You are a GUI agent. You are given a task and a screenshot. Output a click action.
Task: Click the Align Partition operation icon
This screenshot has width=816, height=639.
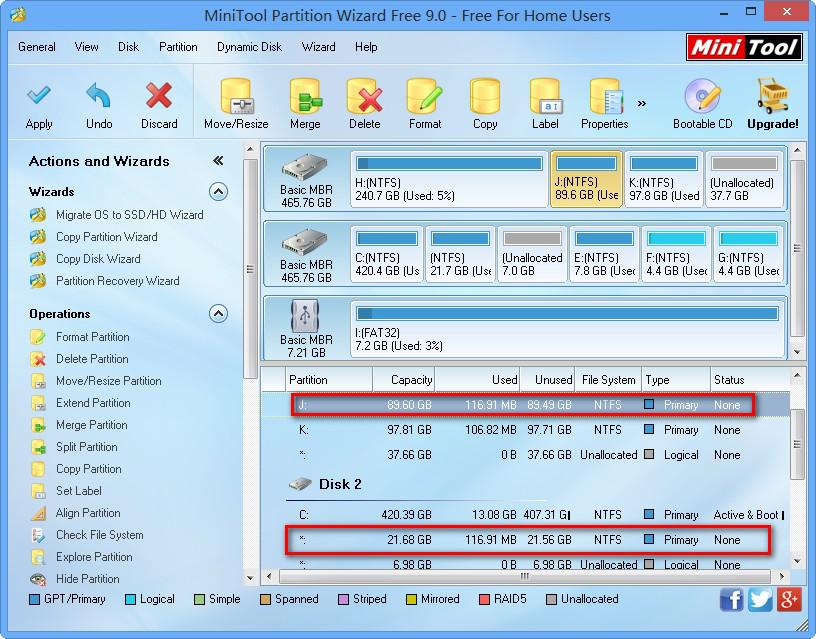(x=38, y=513)
